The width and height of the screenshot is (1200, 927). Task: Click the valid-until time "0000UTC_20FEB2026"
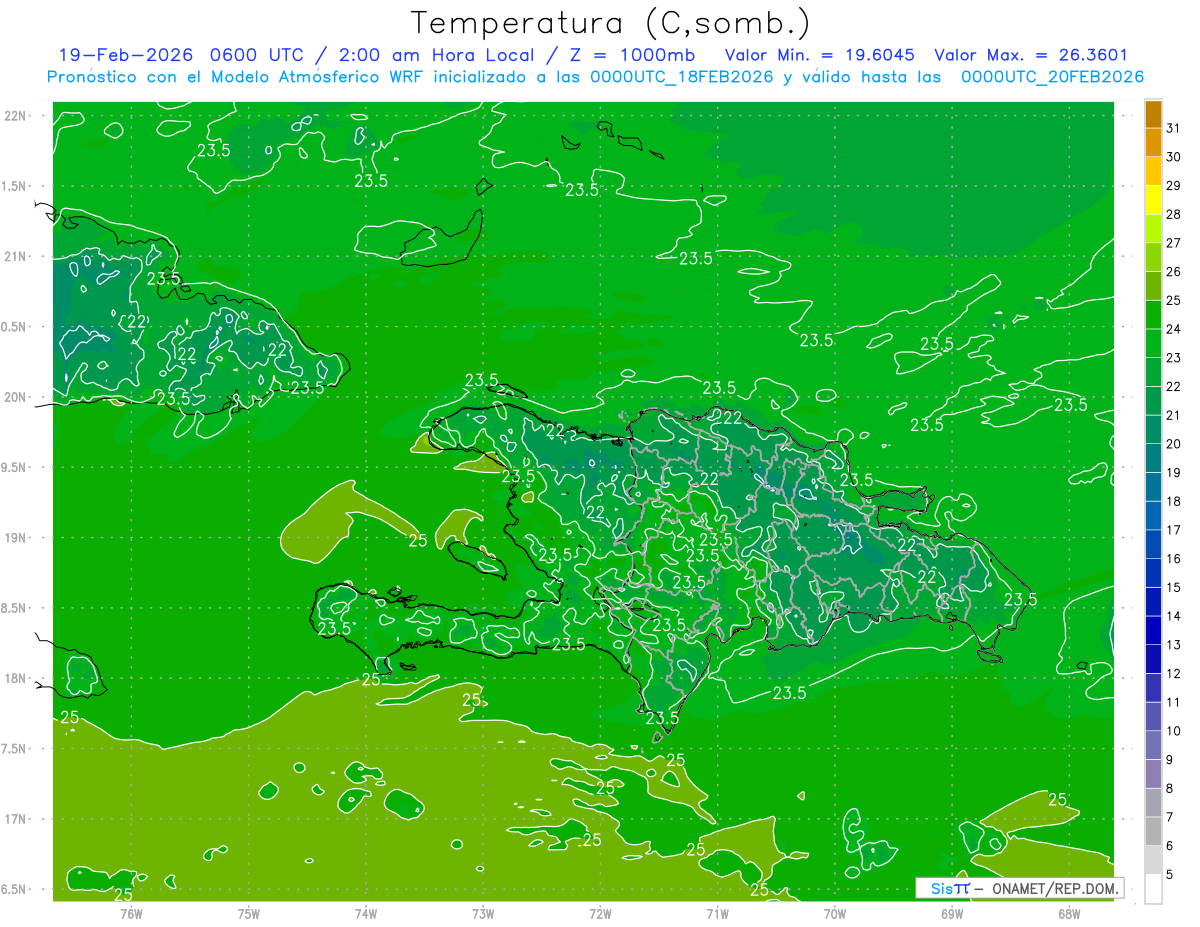[x=1052, y=77]
